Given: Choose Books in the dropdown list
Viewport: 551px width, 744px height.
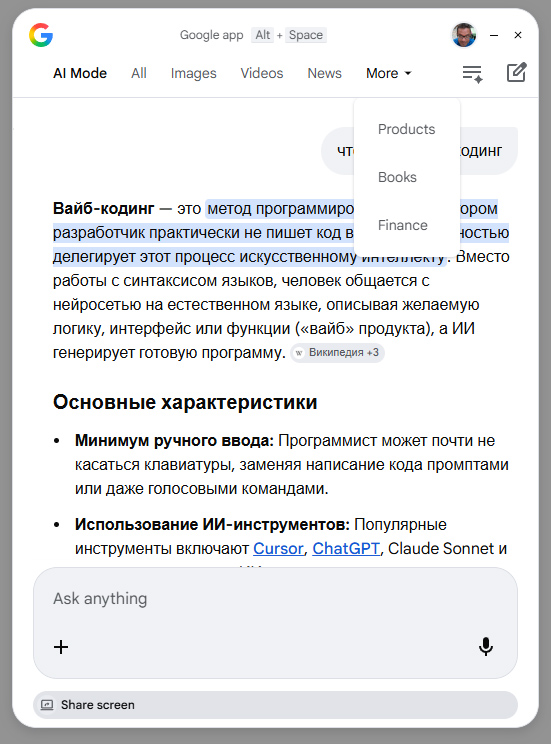Looking at the screenshot, I should click(x=397, y=177).
